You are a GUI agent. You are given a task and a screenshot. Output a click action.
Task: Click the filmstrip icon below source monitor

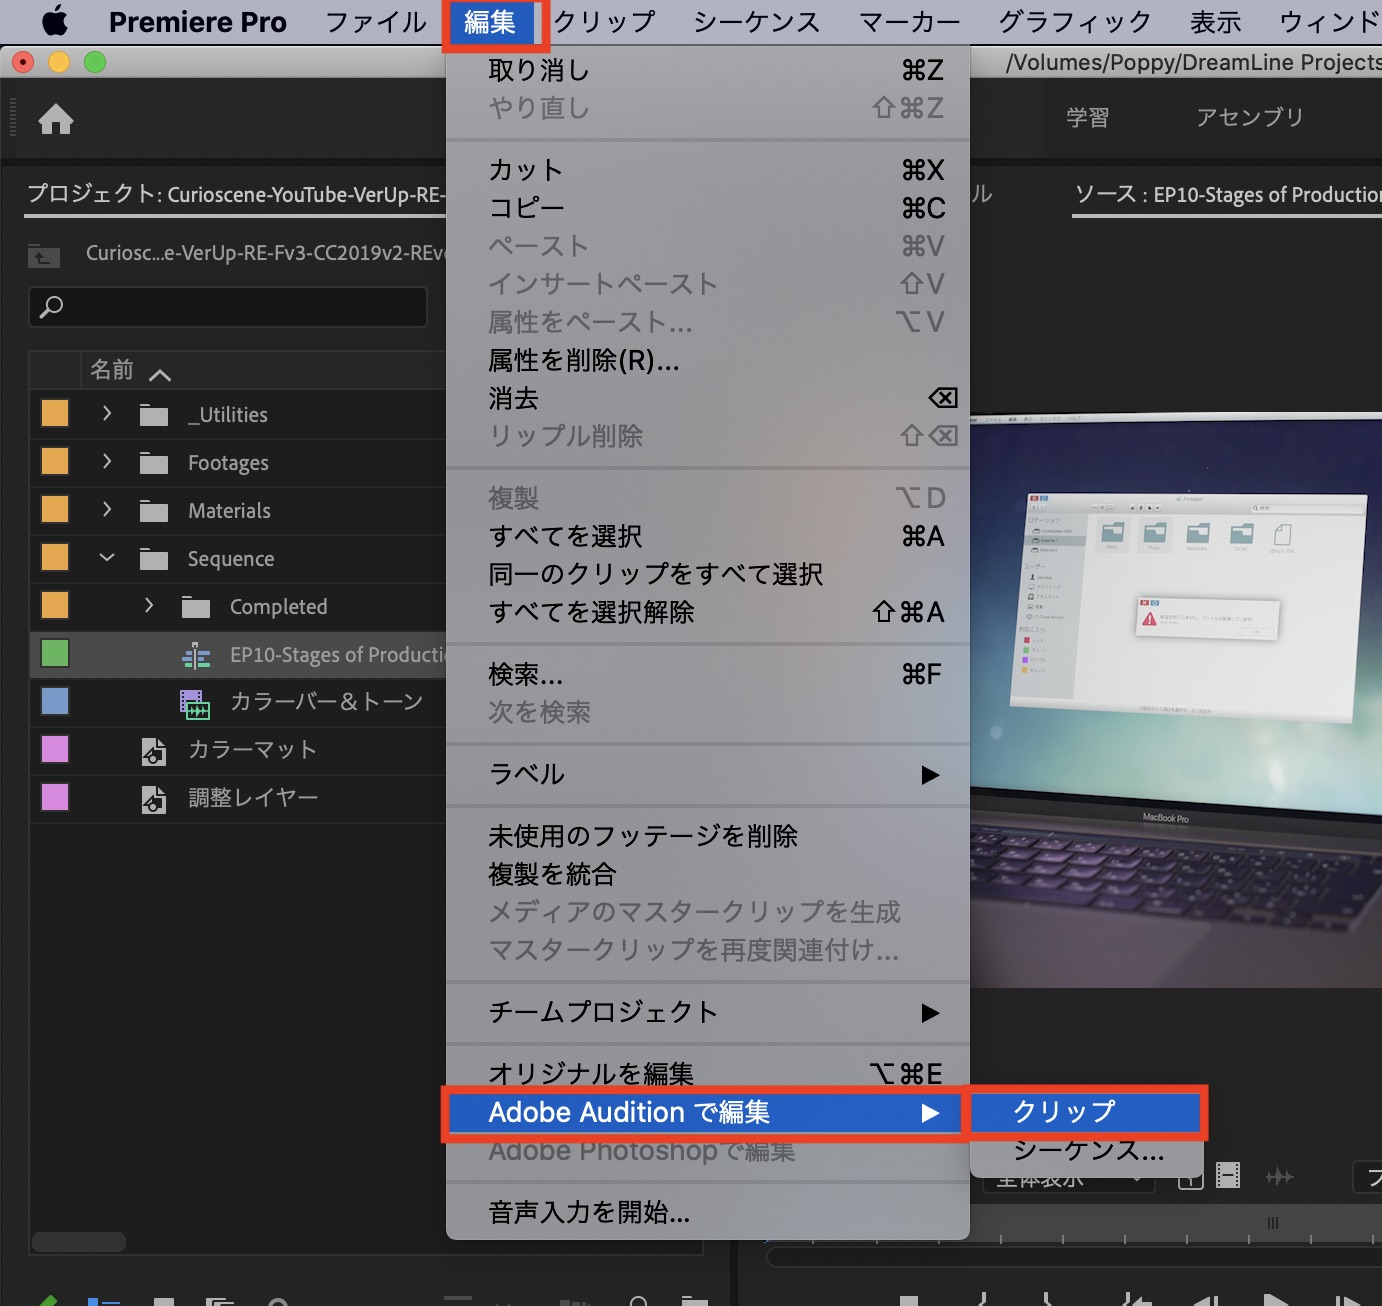[1228, 1176]
